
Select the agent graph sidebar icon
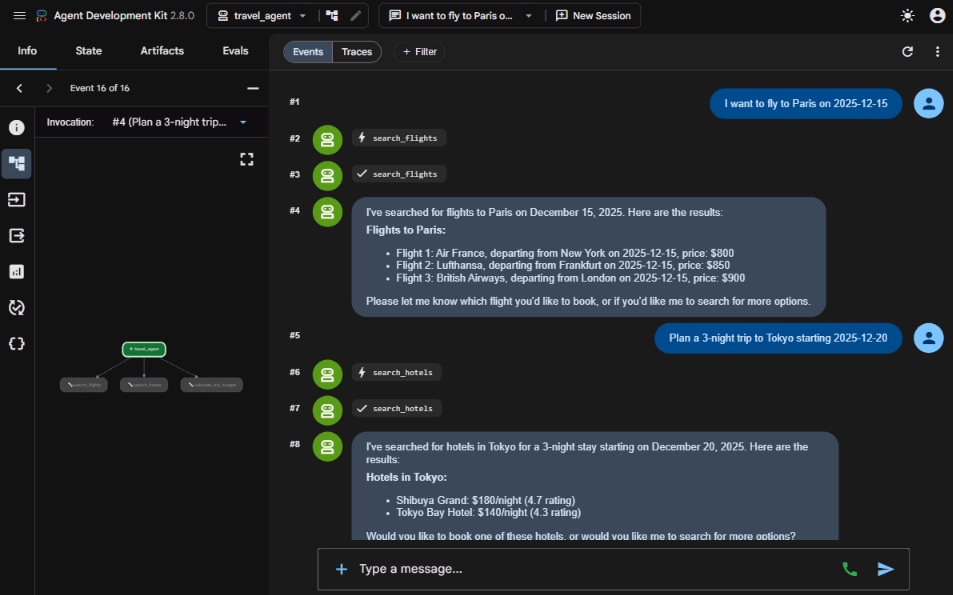(x=16, y=163)
